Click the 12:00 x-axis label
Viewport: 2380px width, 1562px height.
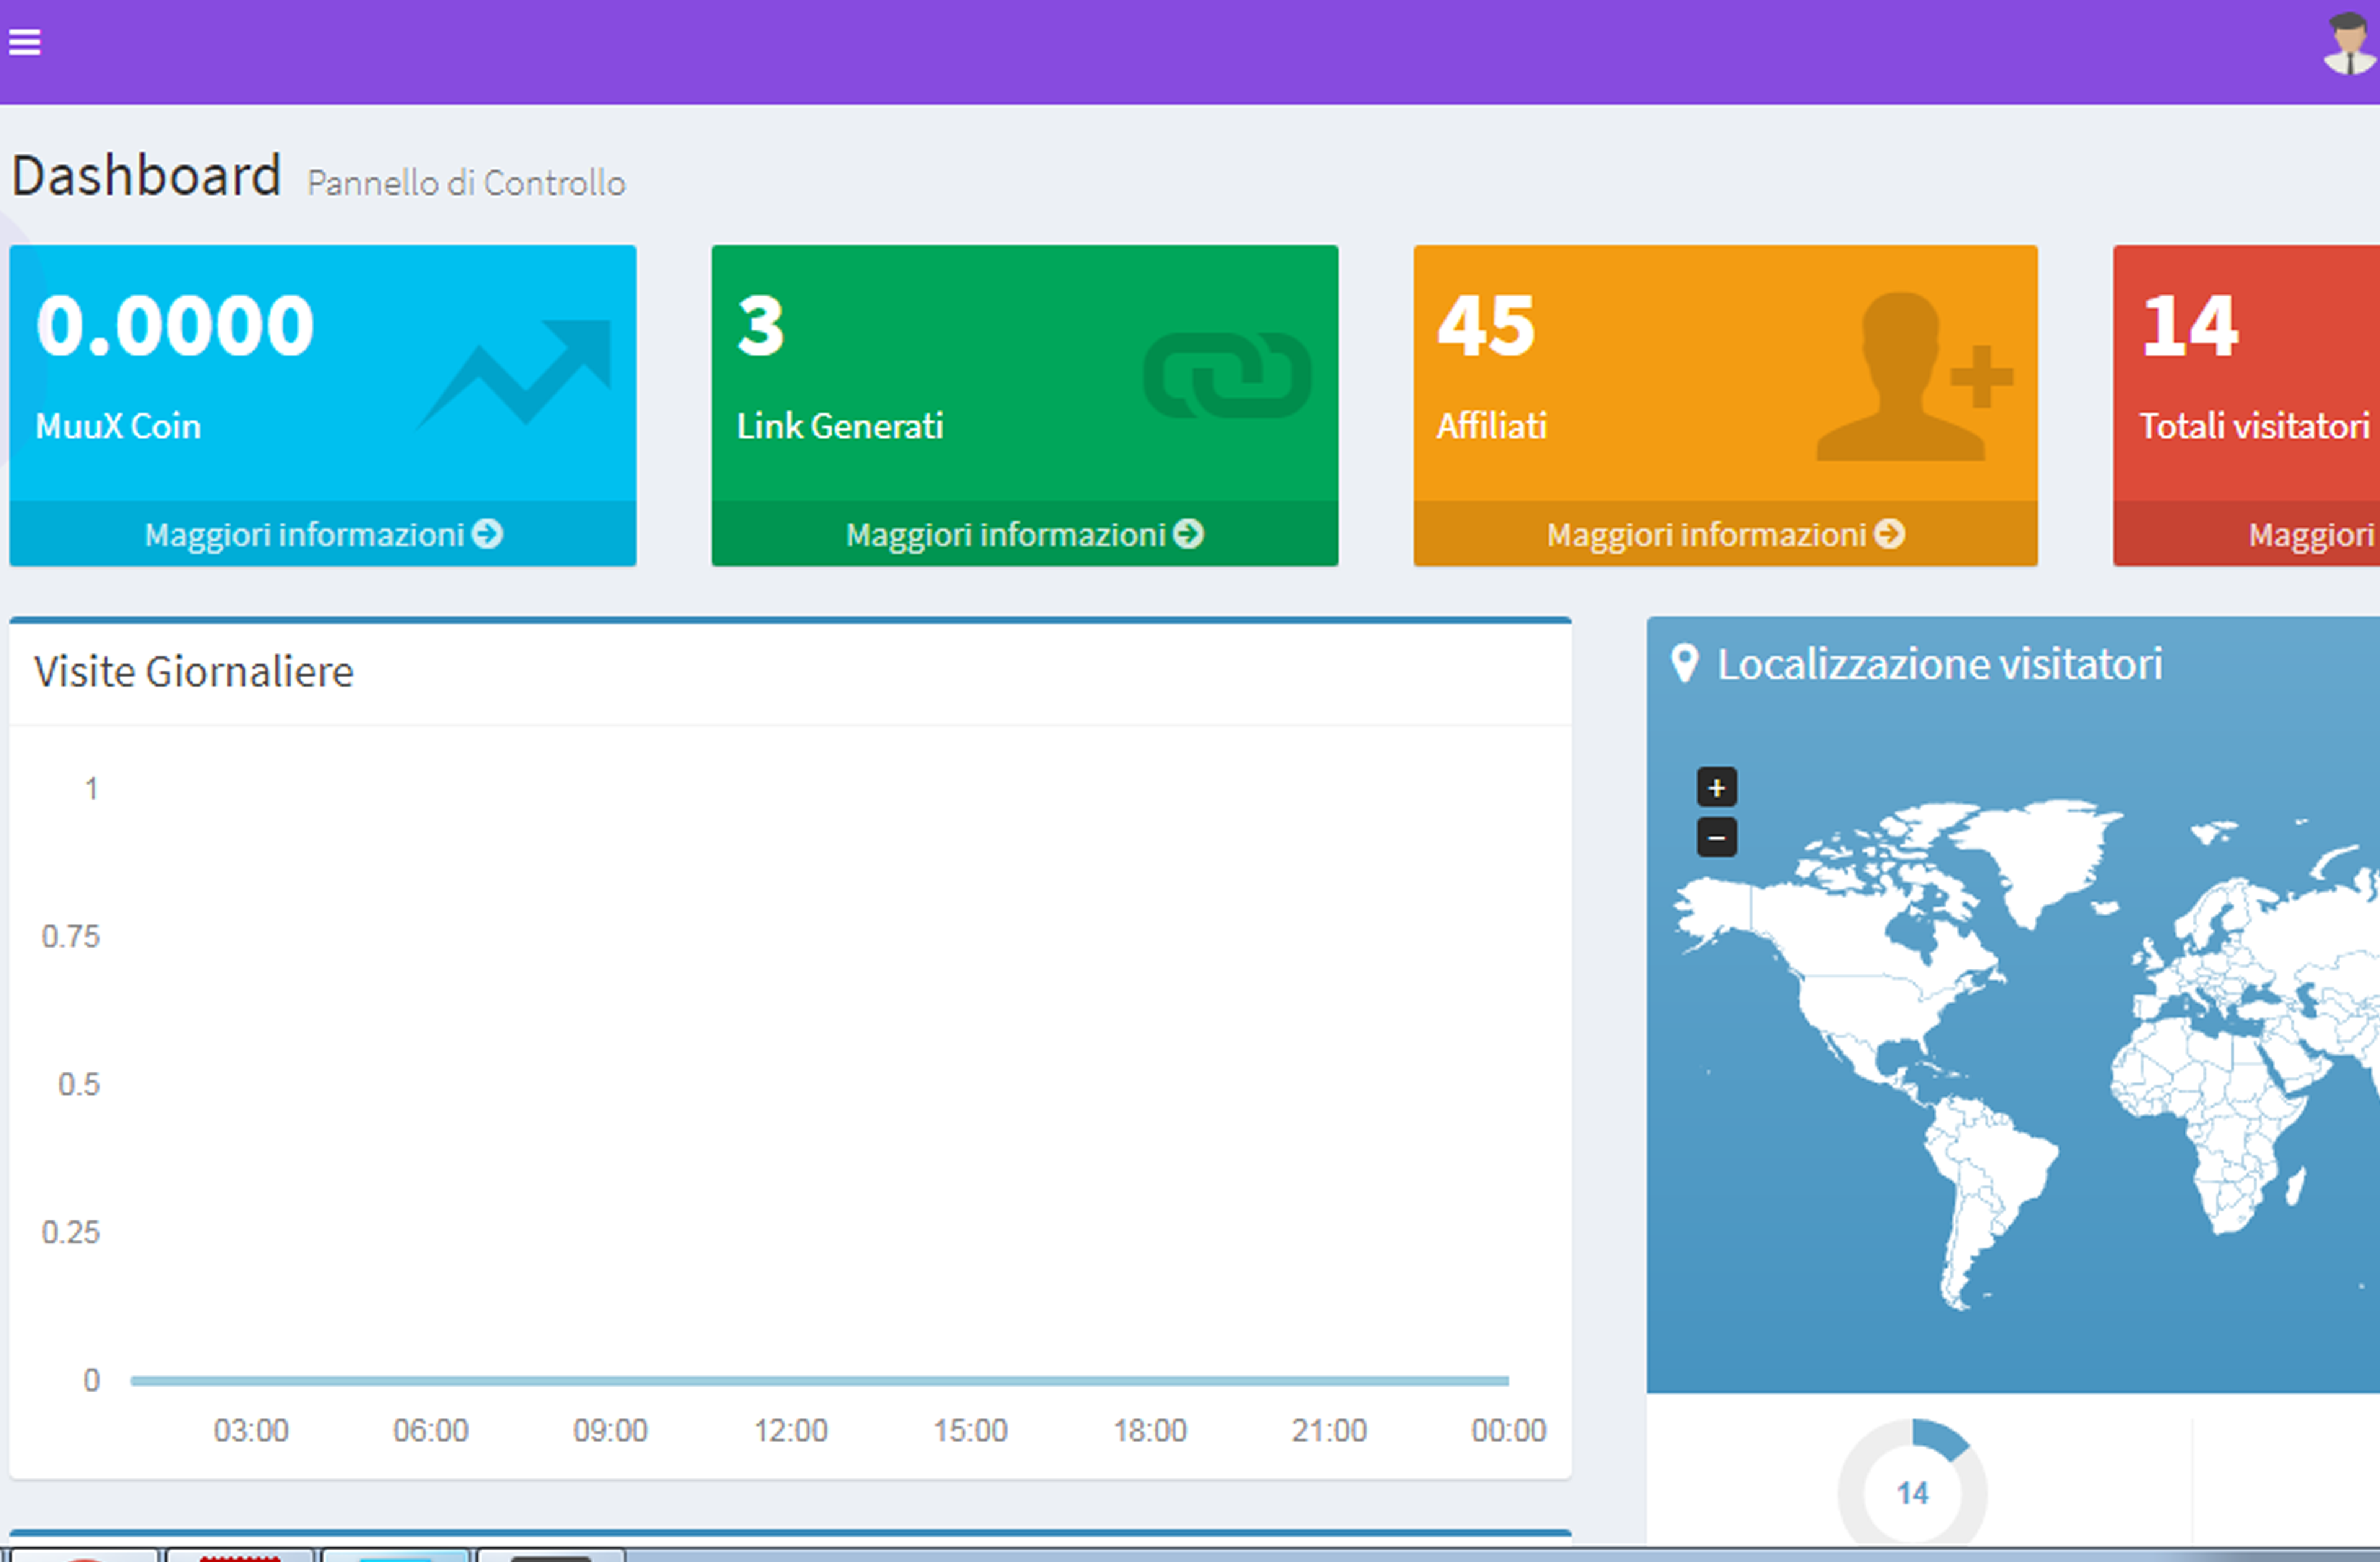coord(790,1431)
